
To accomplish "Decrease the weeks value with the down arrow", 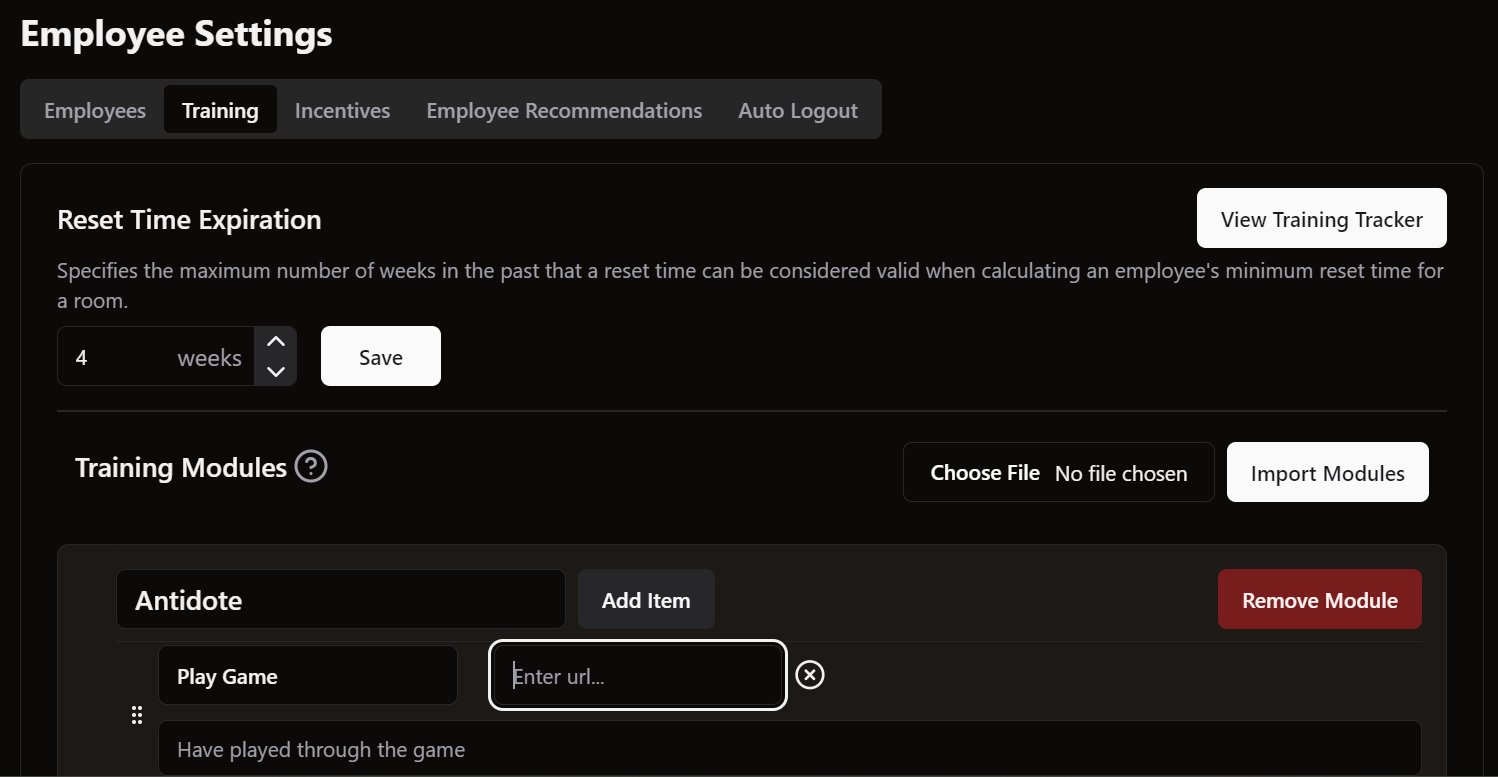I will point(276,371).
